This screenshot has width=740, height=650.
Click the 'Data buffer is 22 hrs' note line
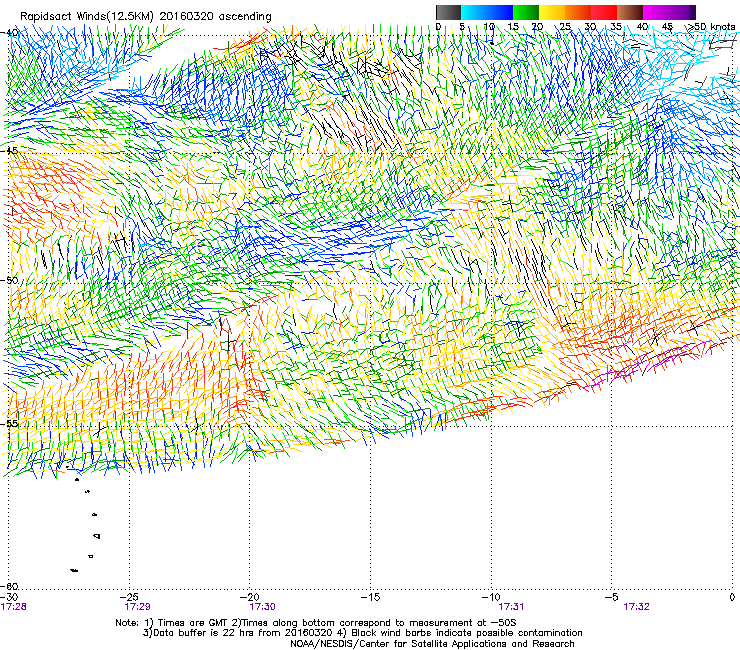[x=362, y=633]
